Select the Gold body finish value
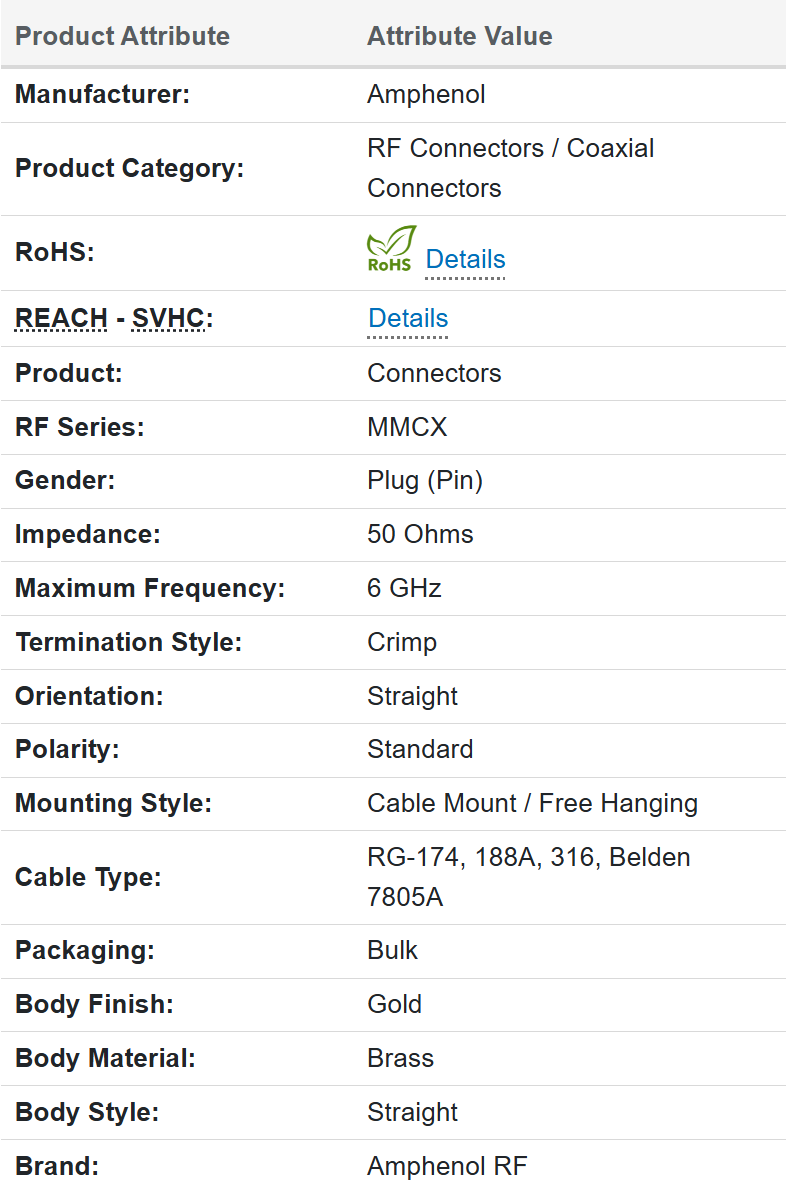The image size is (786, 1193). [x=395, y=1004]
